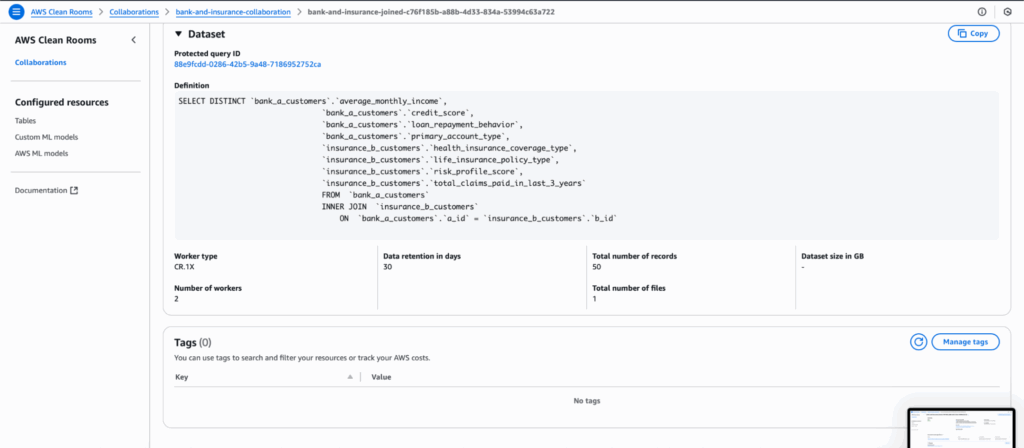Click the Dataset section heading
Image resolution: width=1024 pixels, height=448 pixels.
(206, 33)
